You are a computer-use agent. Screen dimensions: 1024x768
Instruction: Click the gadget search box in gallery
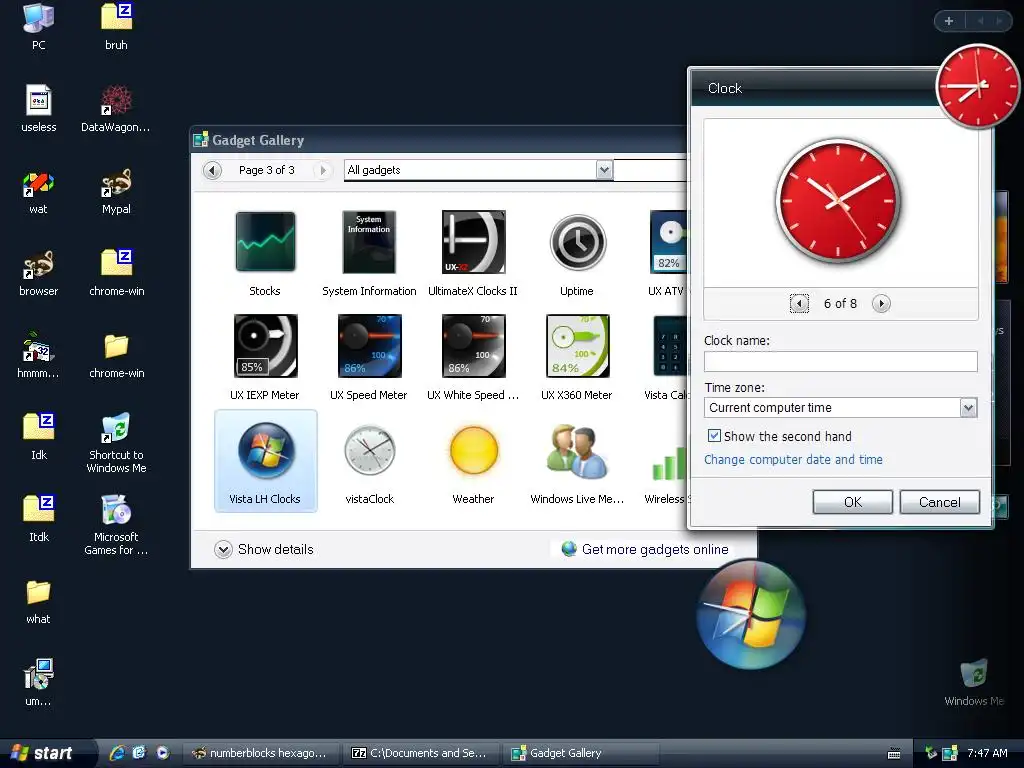point(650,170)
